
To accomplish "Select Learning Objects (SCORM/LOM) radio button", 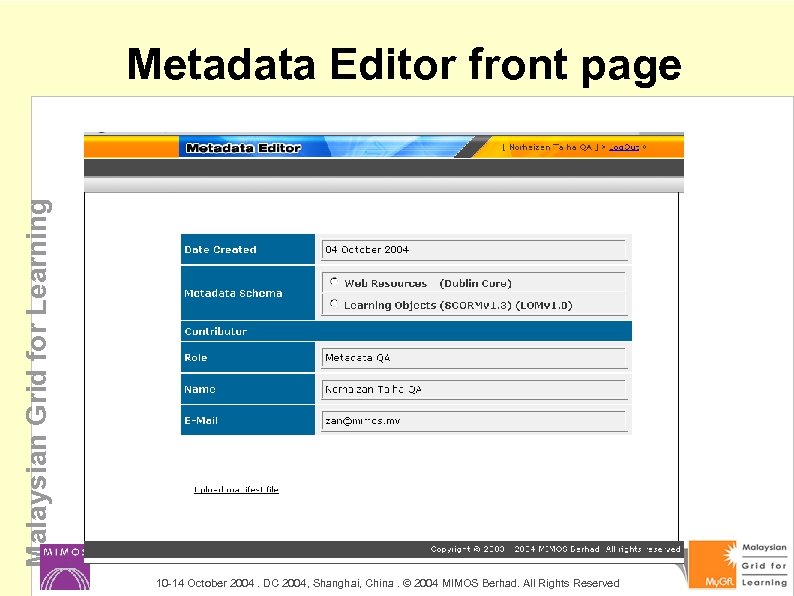I will (333, 303).
